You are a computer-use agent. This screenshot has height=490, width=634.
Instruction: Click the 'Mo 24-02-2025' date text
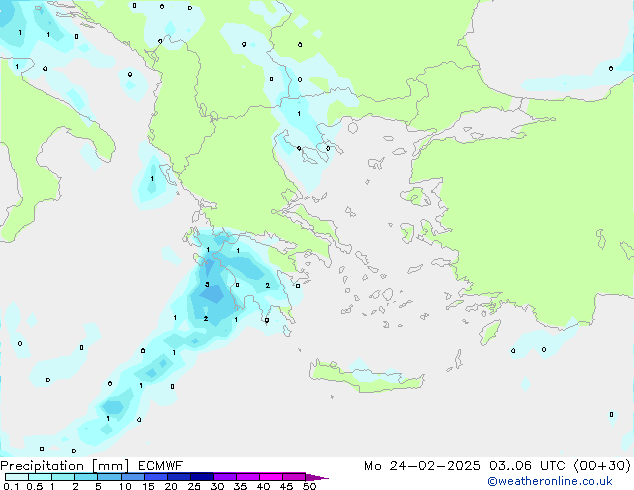(x=423, y=466)
